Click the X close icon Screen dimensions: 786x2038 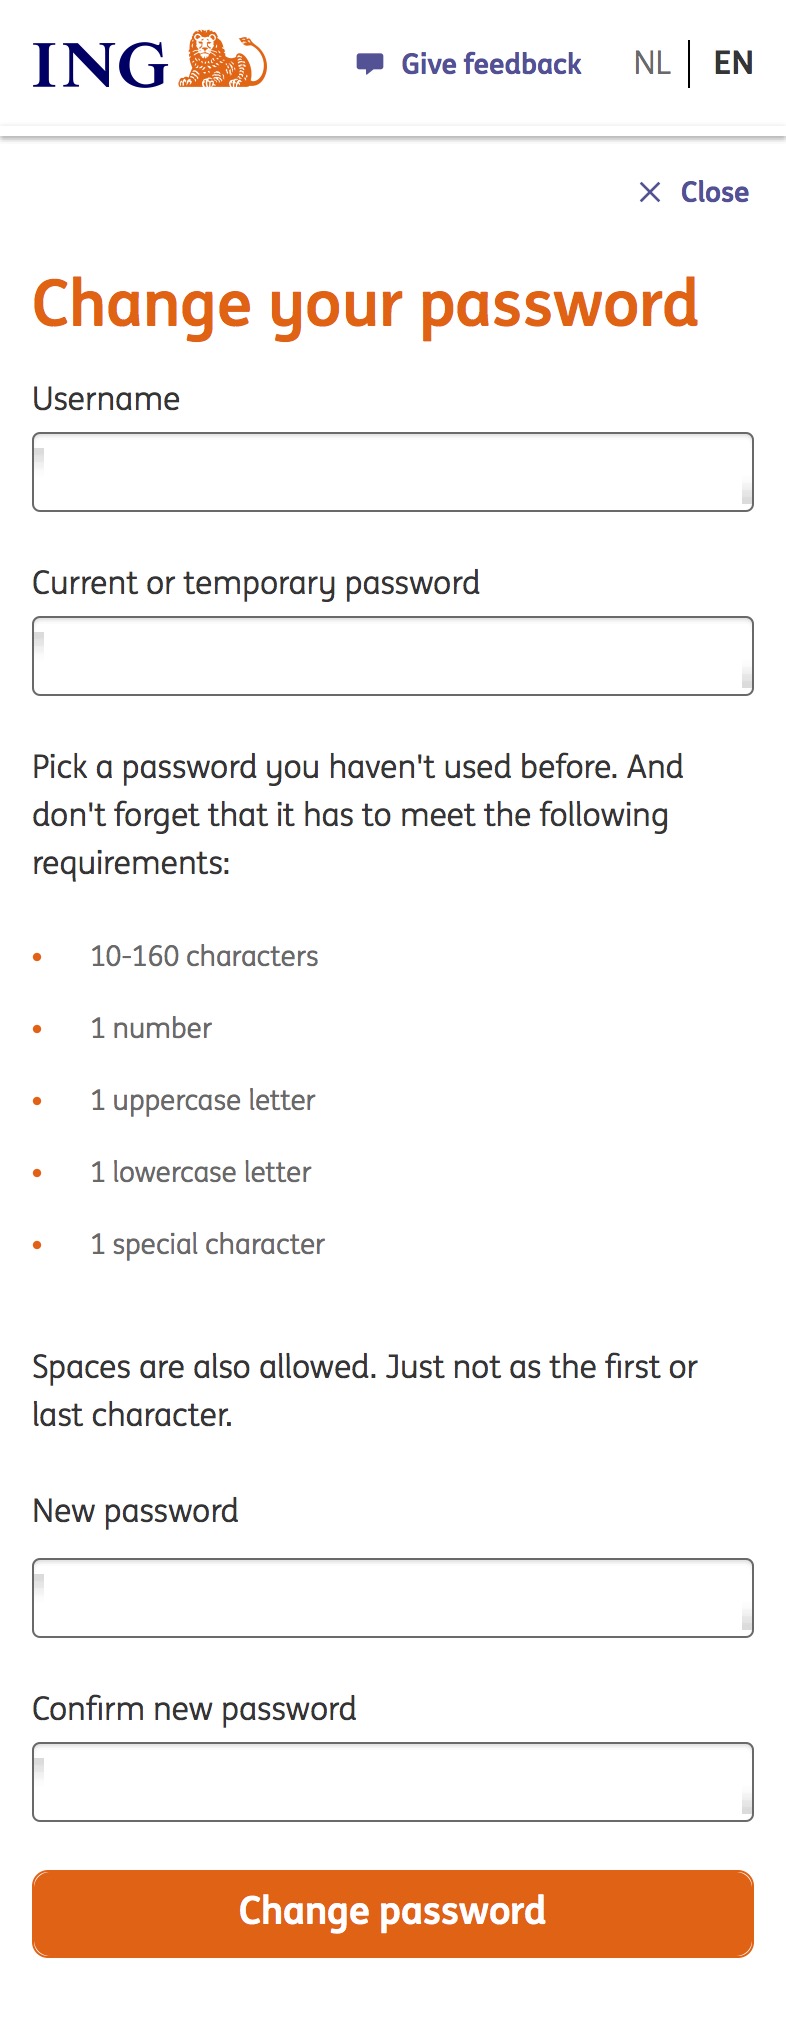click(650, 192)
